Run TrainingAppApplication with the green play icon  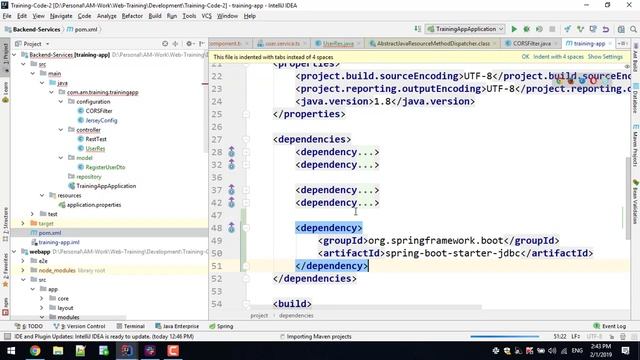[x=514, y=29]
